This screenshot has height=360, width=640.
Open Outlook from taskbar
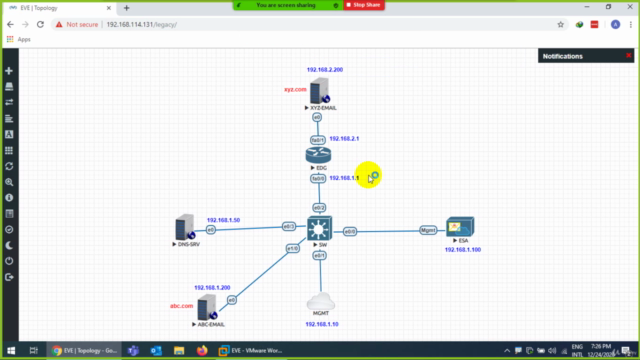click(156, 350)
